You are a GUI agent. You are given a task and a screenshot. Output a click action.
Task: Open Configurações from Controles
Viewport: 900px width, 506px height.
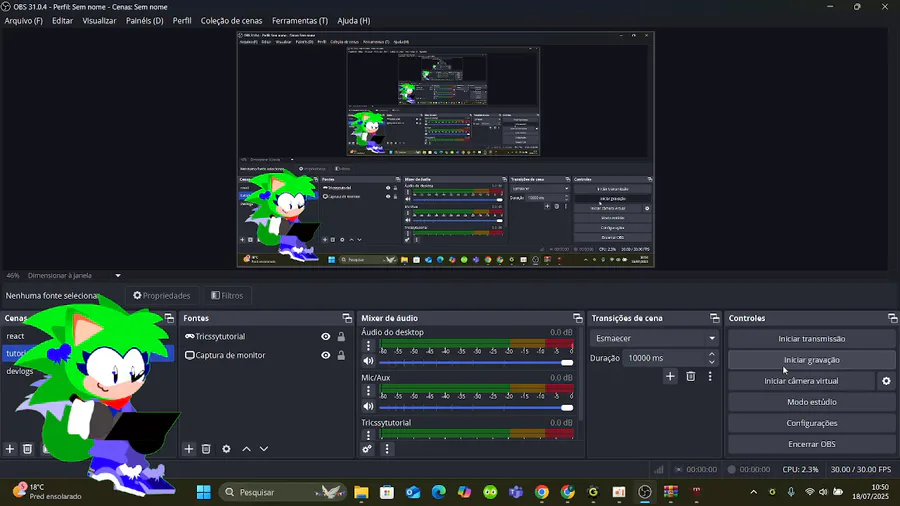[x=812, y=423]
